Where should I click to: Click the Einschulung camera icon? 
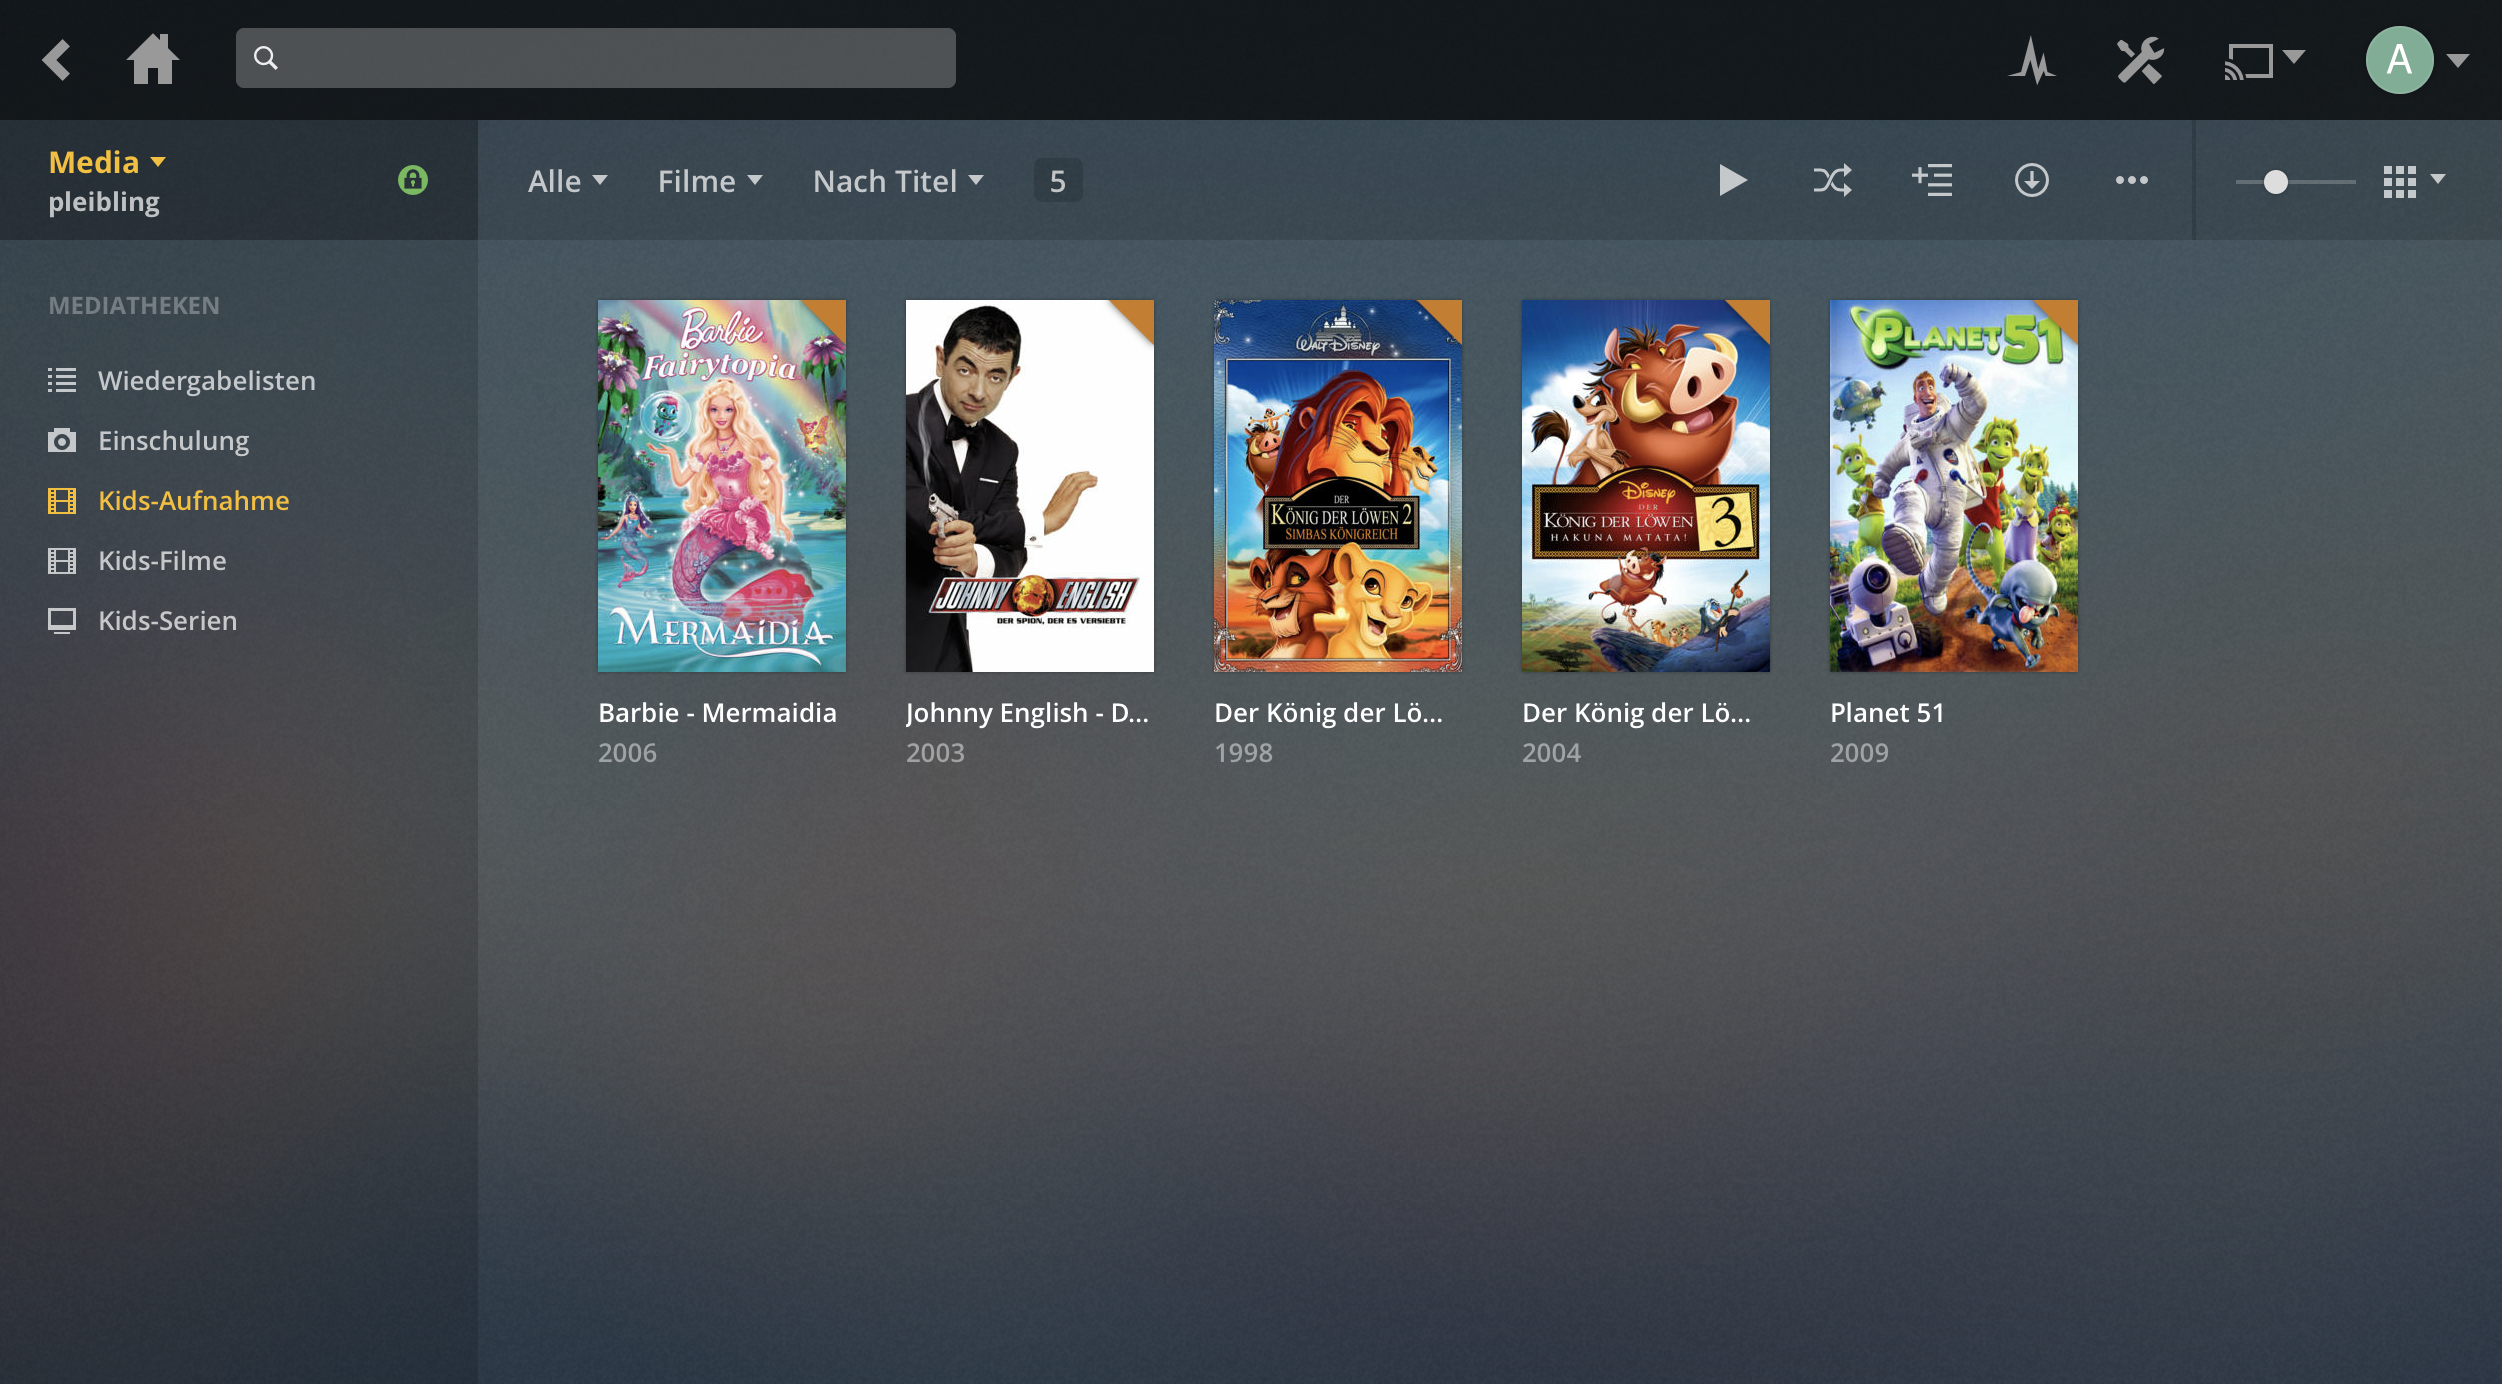(x=62, y=441)
